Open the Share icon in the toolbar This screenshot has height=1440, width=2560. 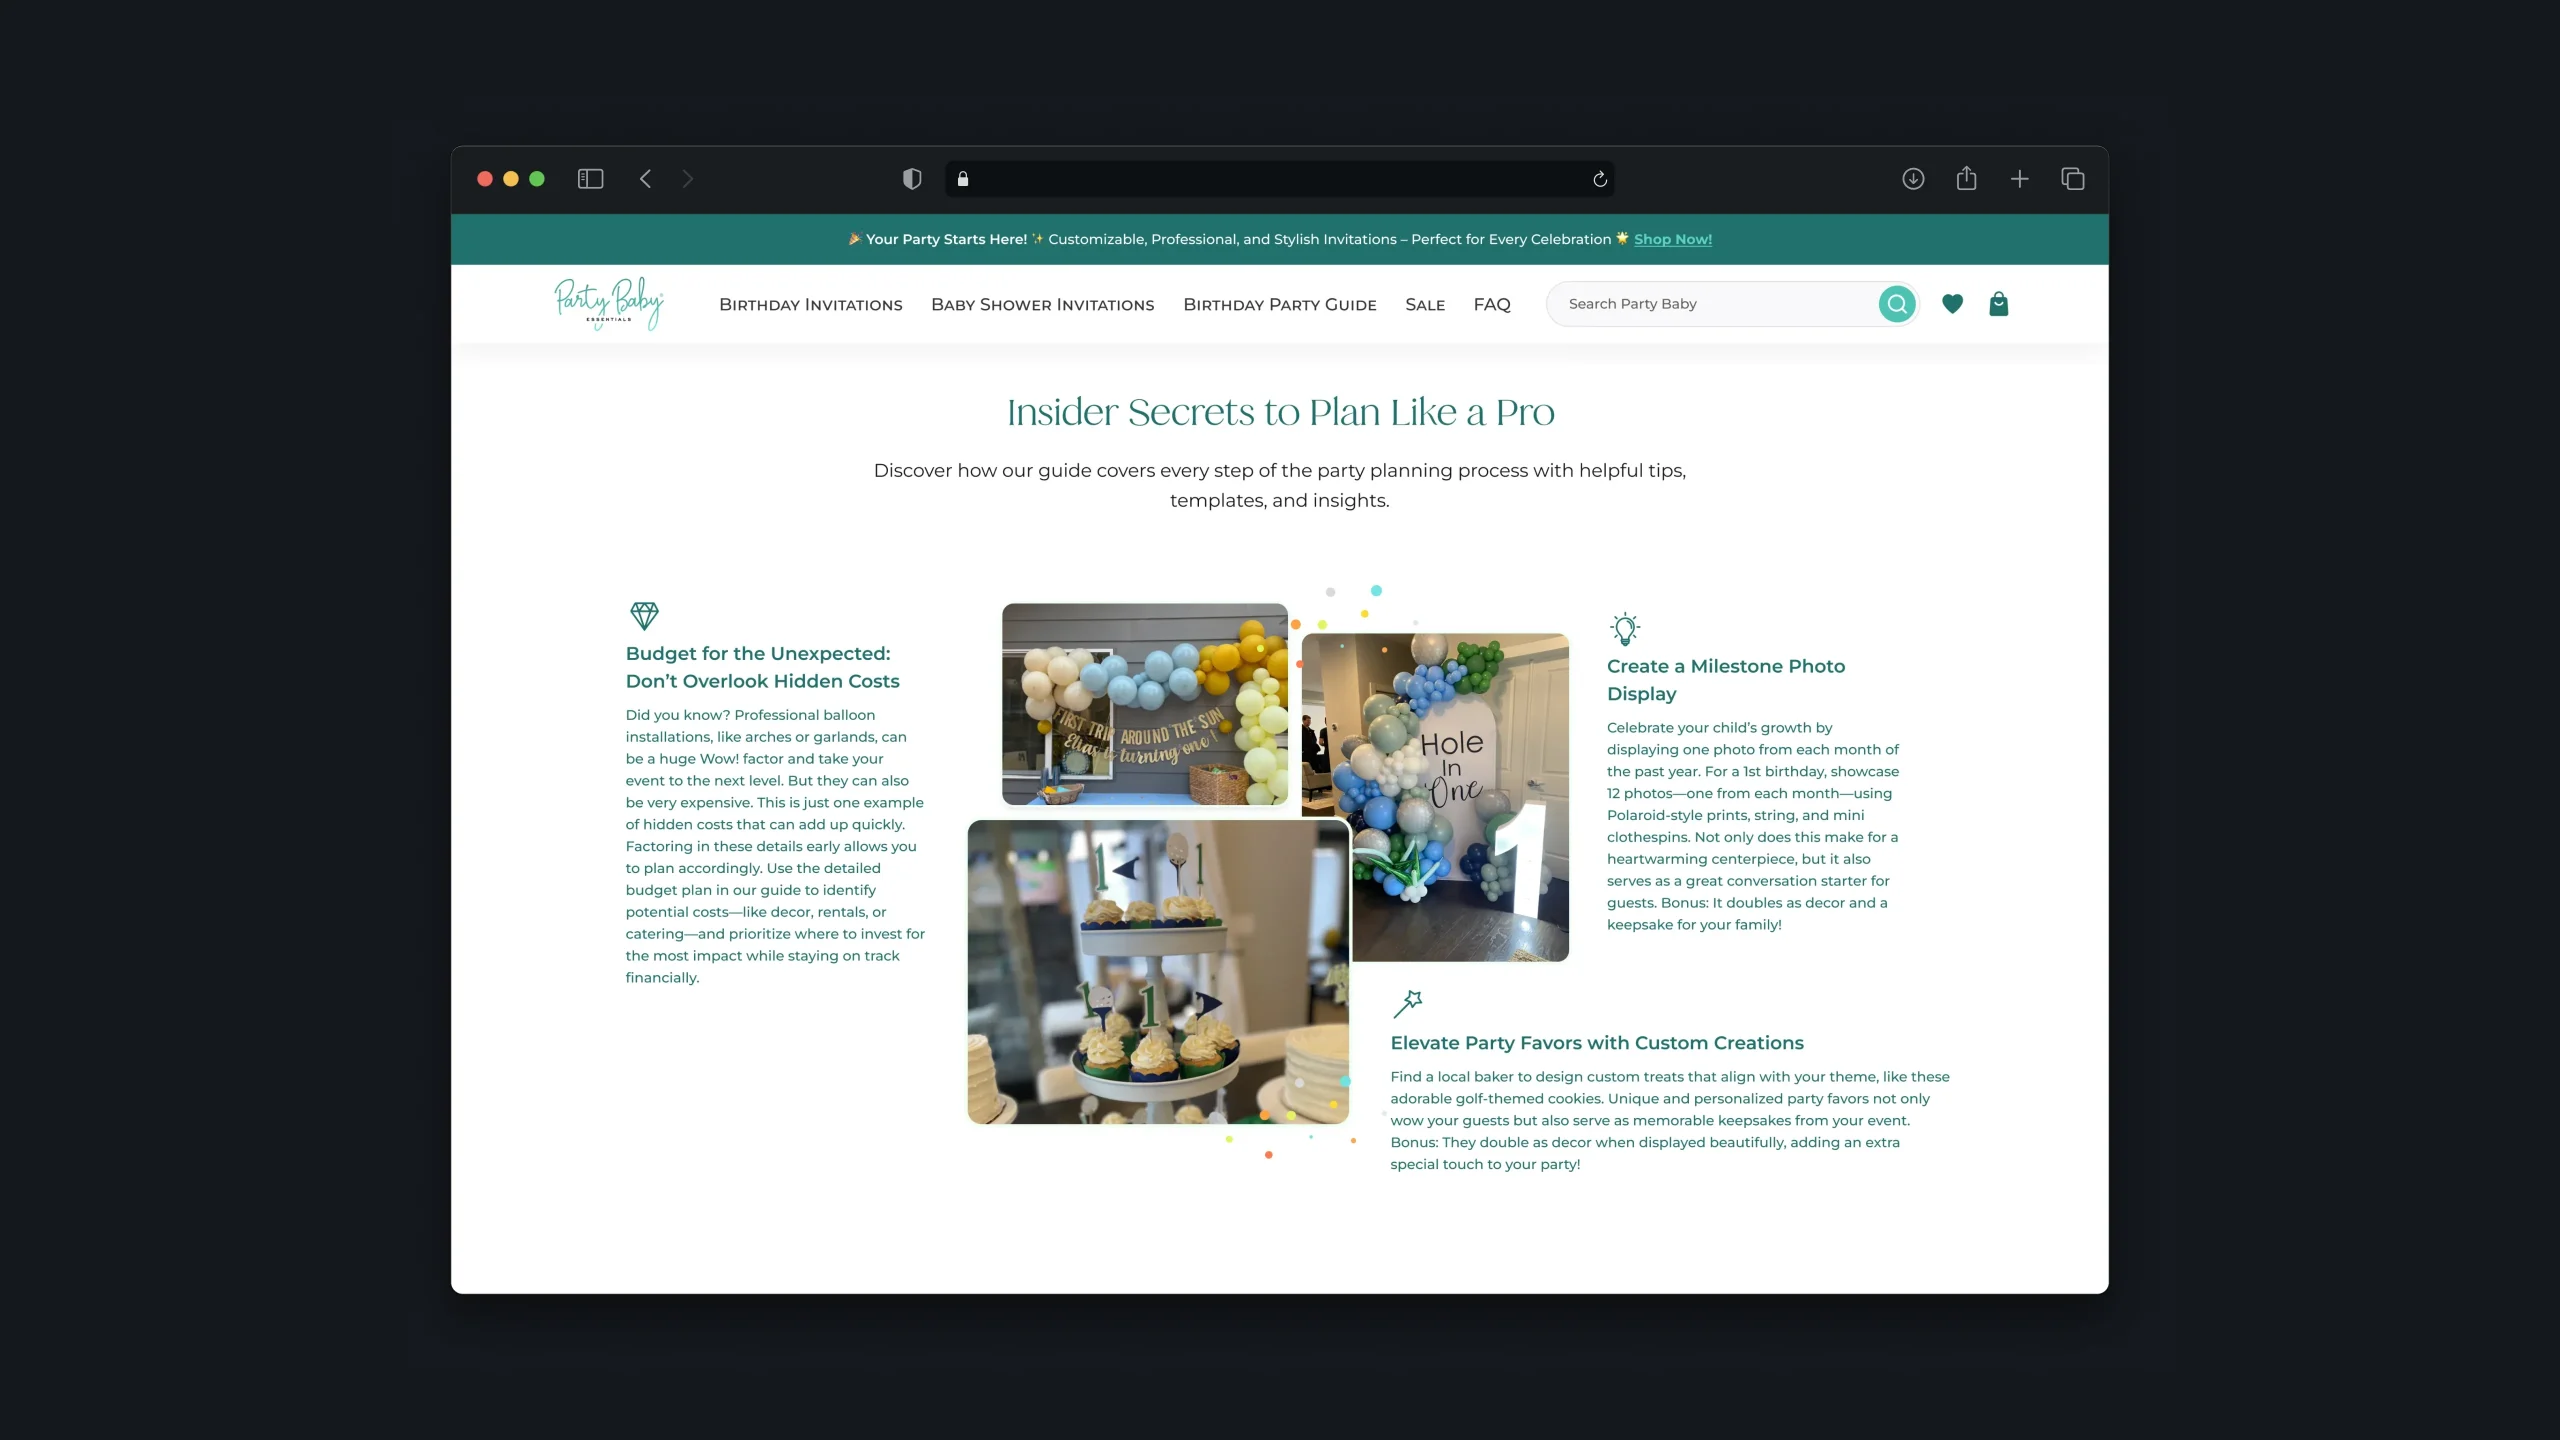pyautogui.click(x=1966, y=178)
